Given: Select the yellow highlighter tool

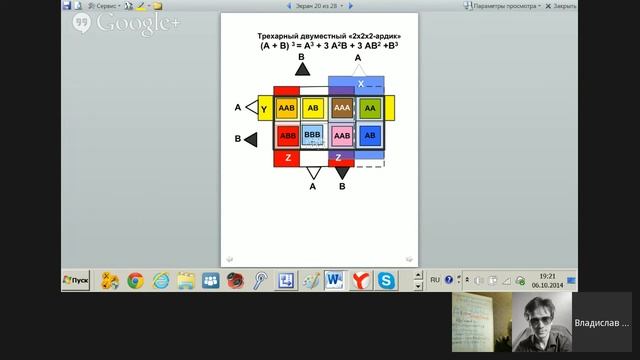Looking at the screenshot, I should coord(141,6).
